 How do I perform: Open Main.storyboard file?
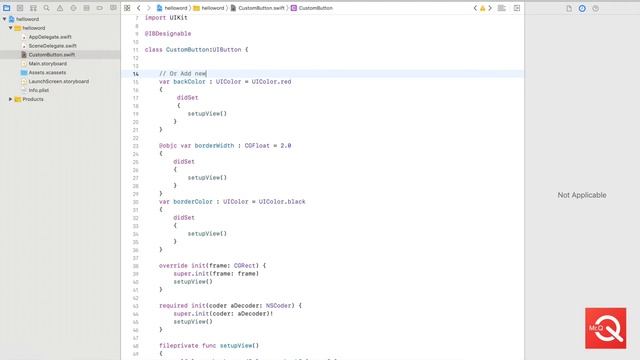point(47,64)
